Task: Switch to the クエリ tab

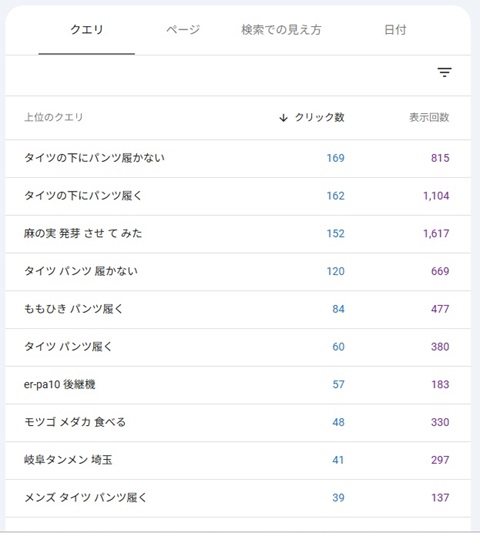Action: [87, 30]
